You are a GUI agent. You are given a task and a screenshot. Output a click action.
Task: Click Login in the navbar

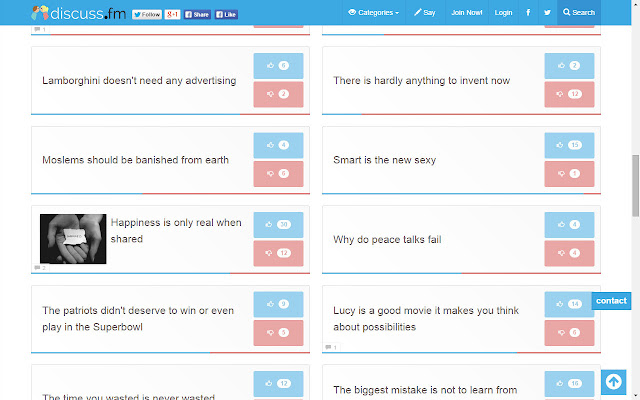503,13
